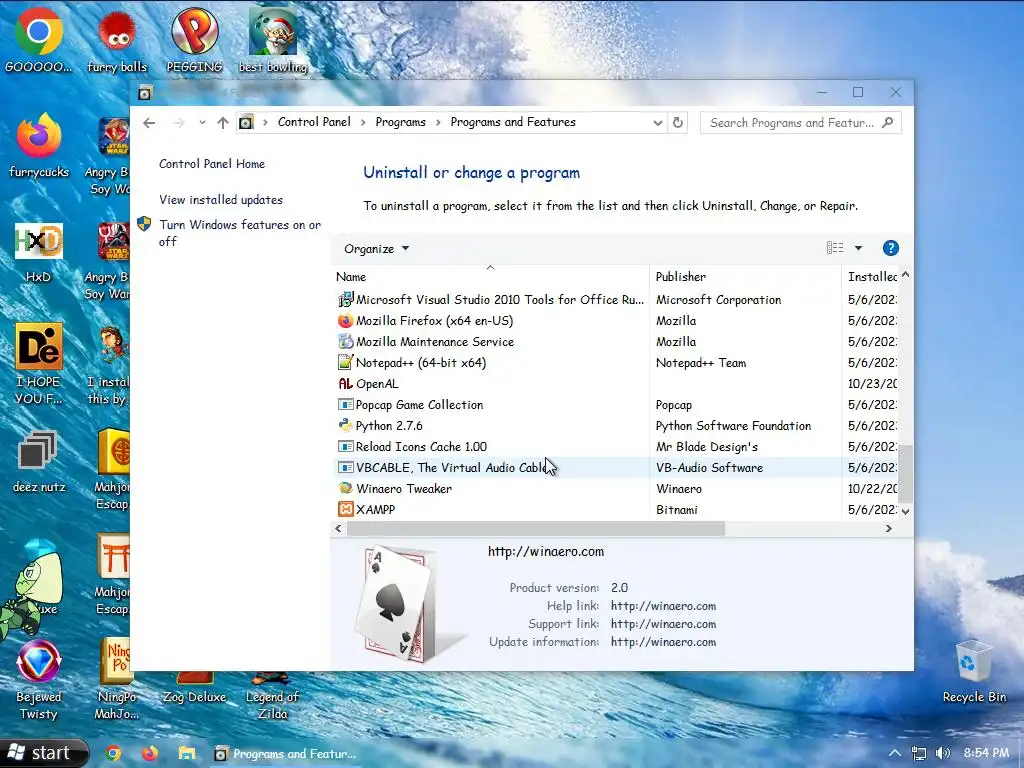Image resolution: width=1024 pixels, height=768 pixels.
Task: Show hidden tray icons chevron
Action: (895, 753)
